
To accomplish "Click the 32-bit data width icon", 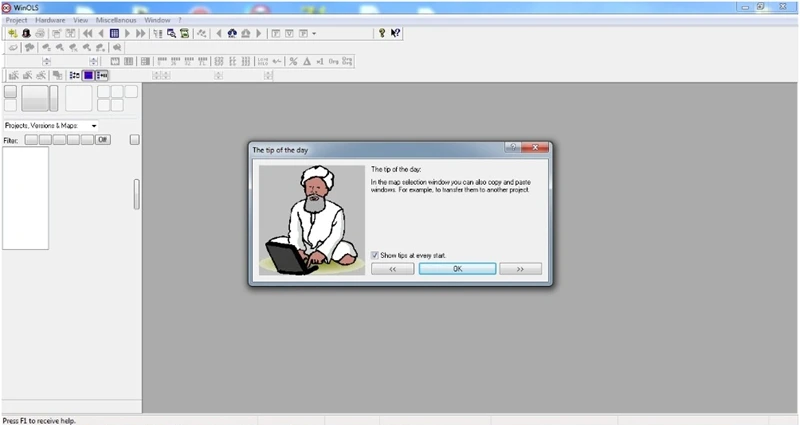I will point(189,61).
